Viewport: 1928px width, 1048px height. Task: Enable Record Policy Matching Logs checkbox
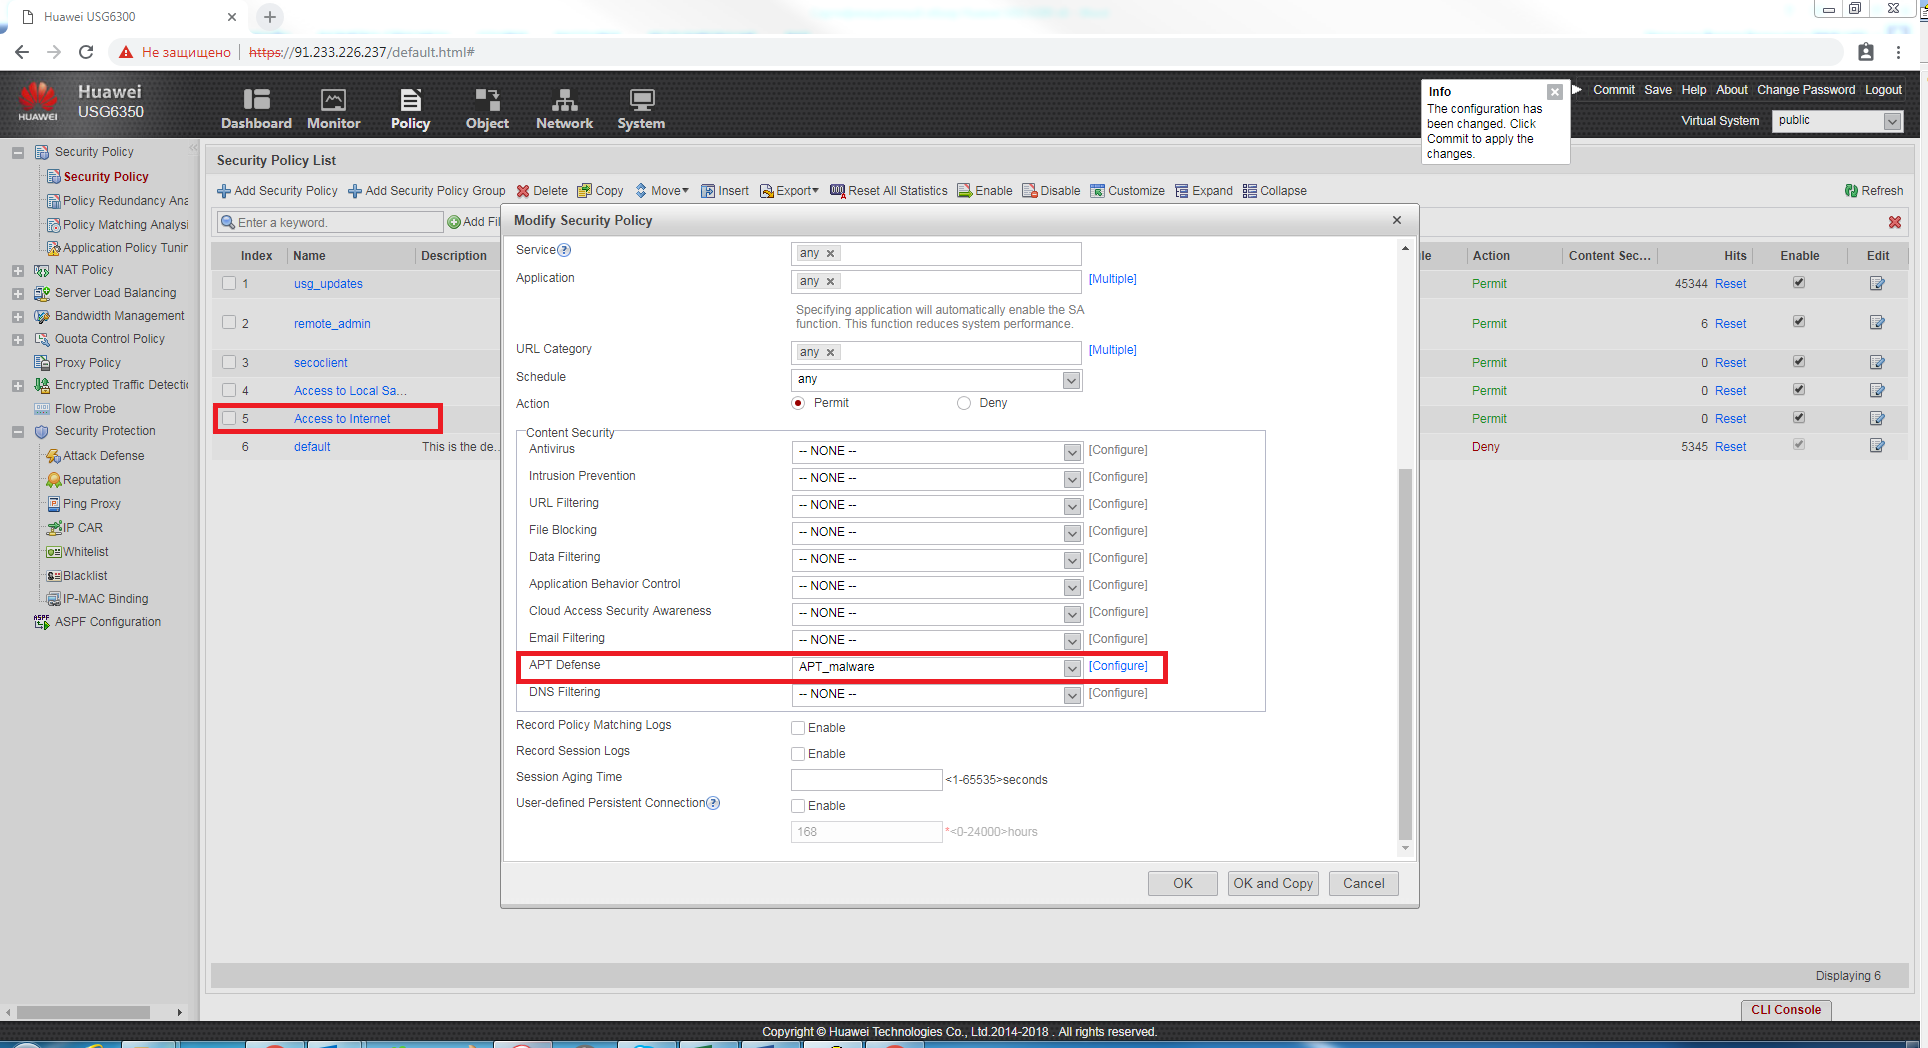point(798,728)
